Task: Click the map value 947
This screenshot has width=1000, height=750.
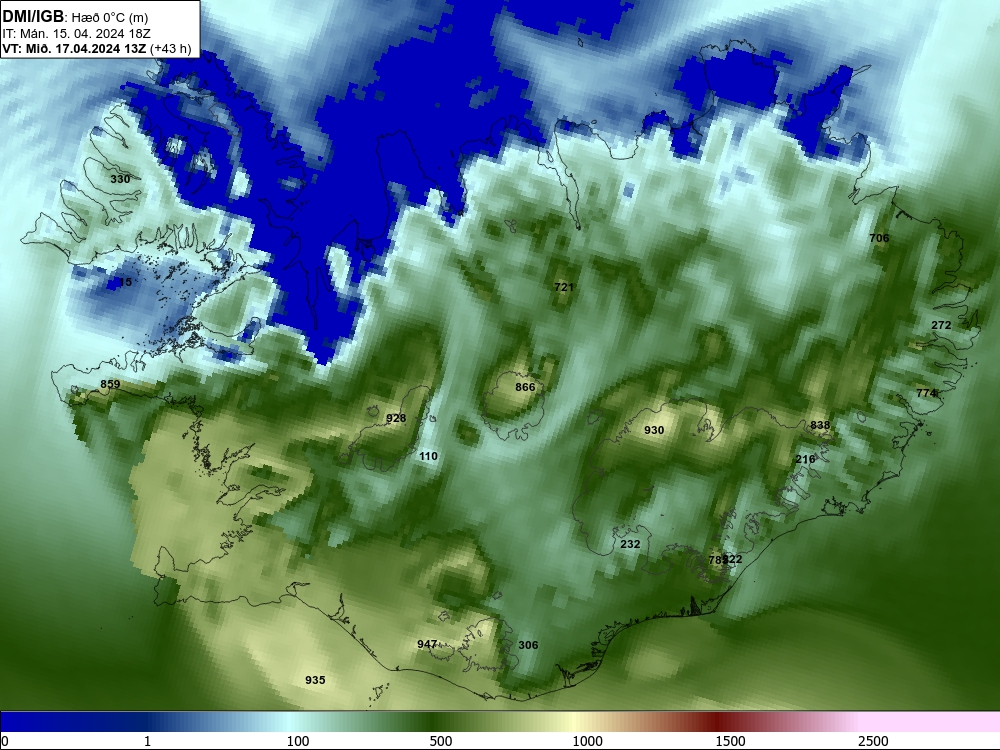Action: 427,645
